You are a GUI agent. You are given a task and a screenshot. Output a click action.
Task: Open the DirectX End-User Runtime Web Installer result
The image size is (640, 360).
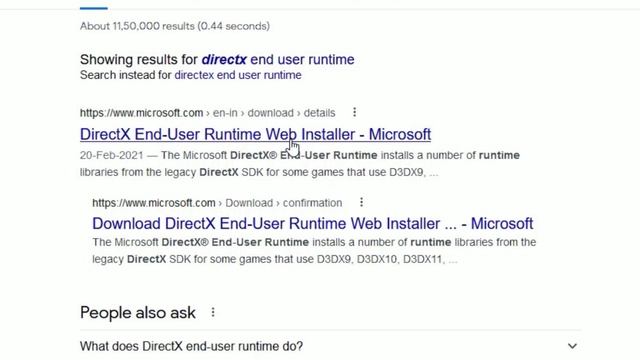(255, 134)
